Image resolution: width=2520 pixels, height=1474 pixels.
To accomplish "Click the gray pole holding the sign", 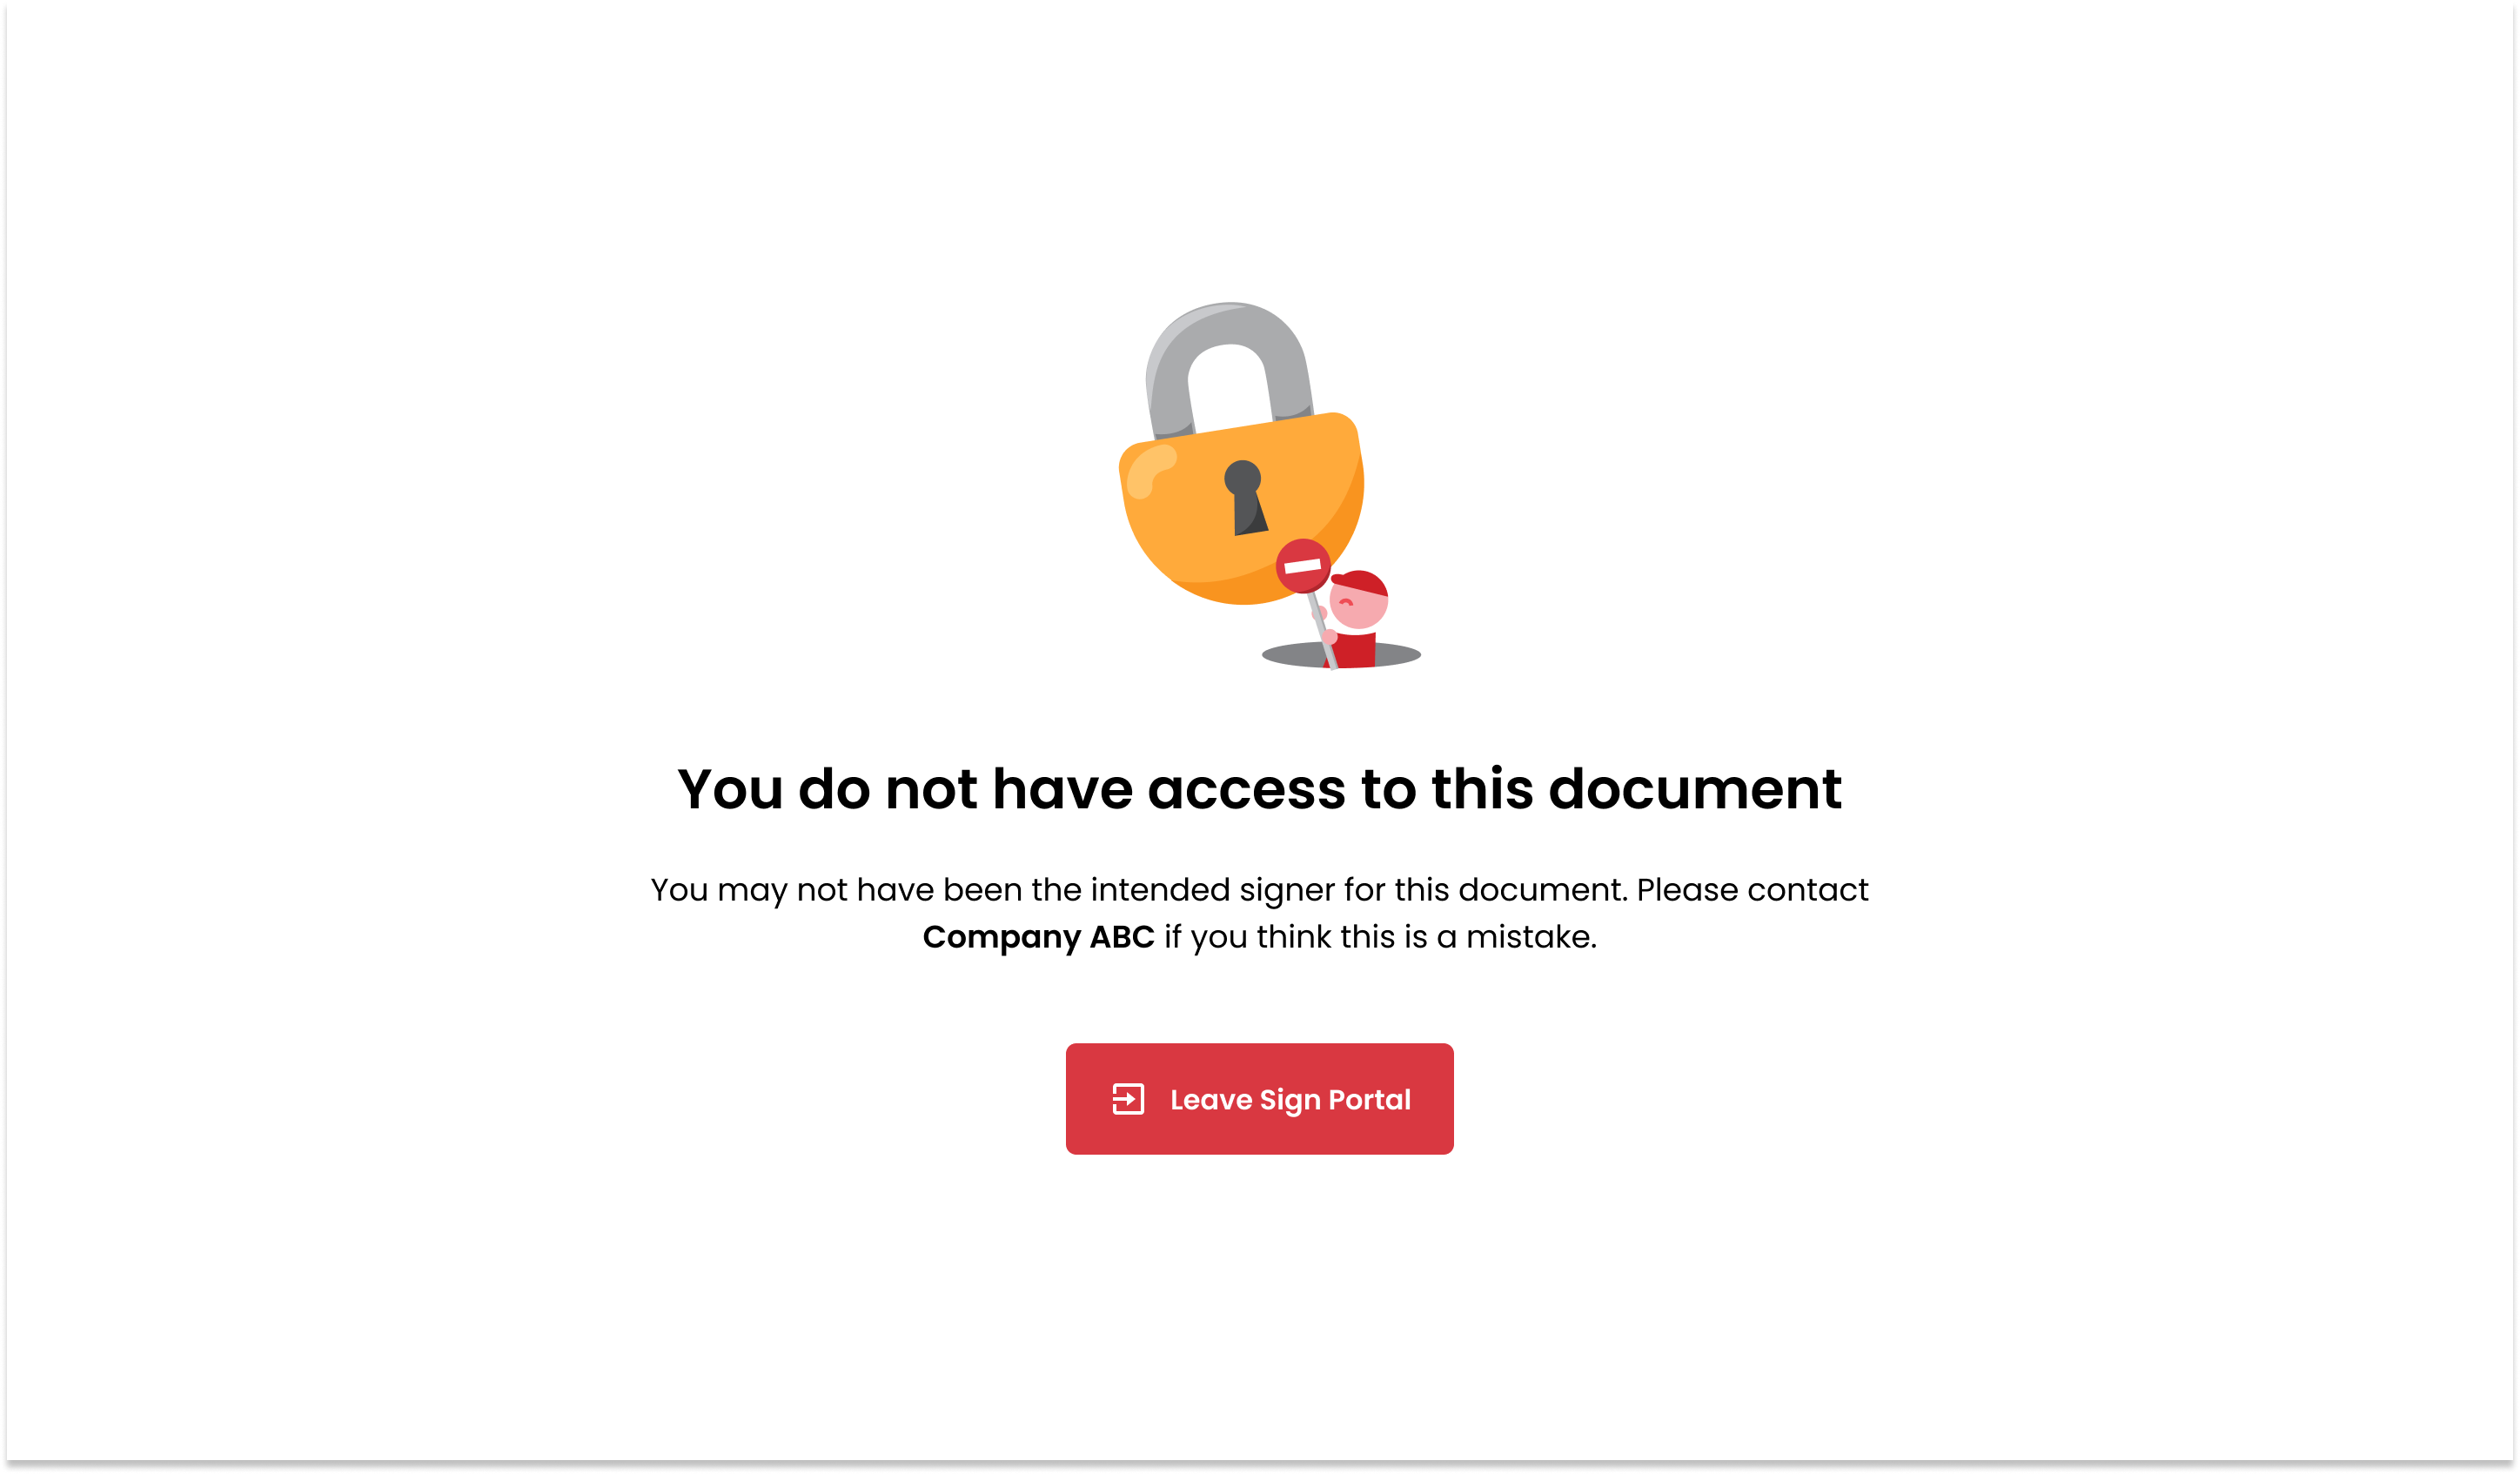I will click(x=1322, y=630).
